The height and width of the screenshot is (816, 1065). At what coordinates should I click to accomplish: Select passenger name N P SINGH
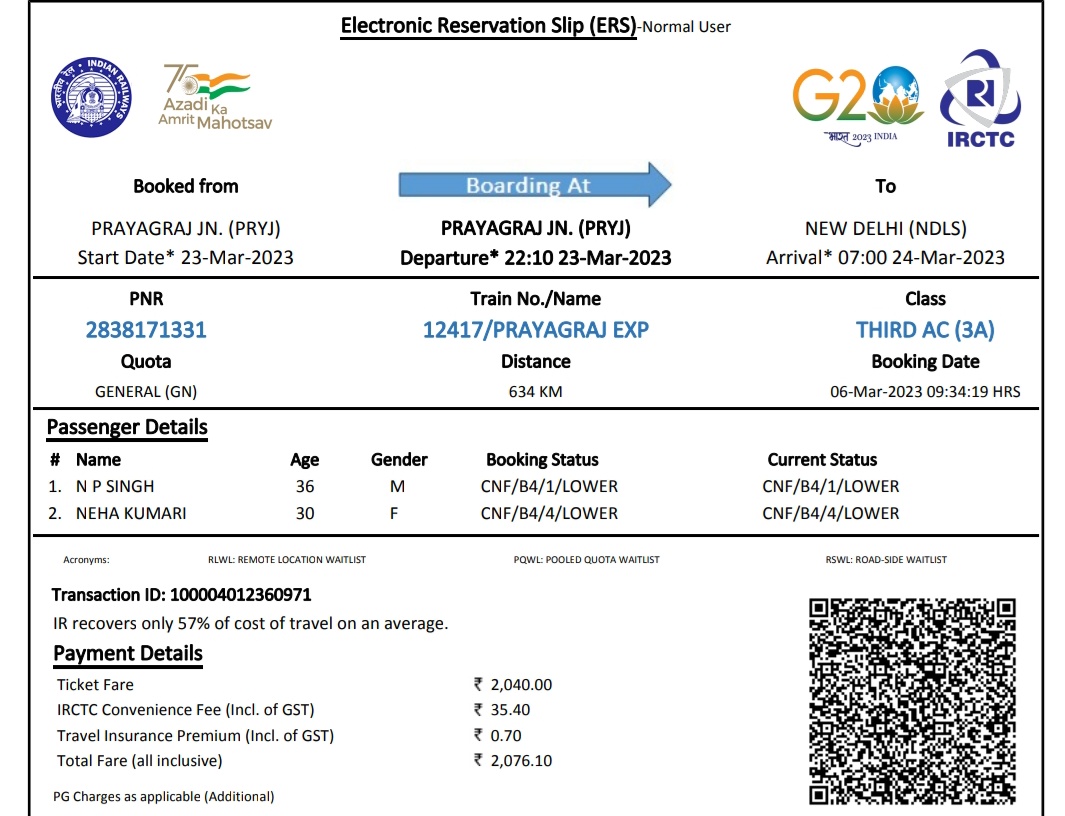115,486
